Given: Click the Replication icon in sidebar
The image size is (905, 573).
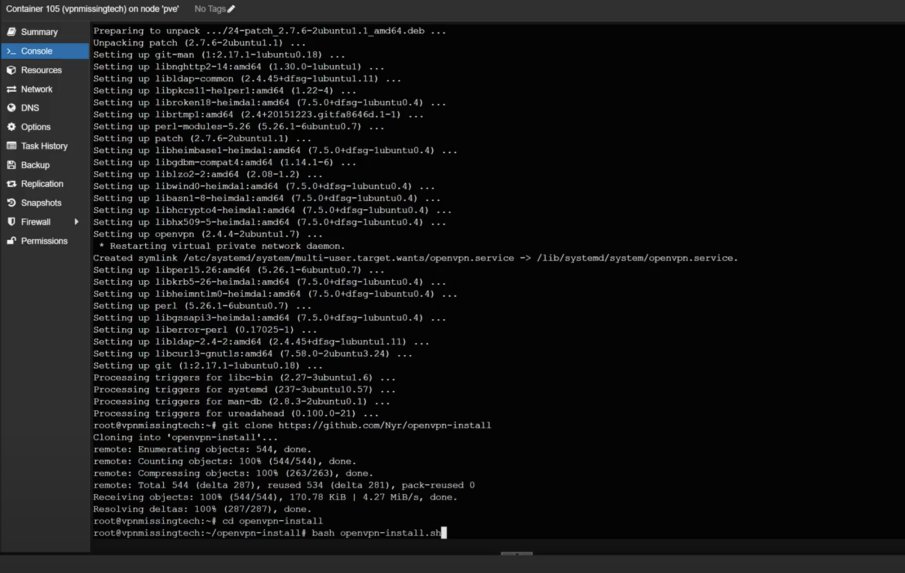Looking at the screenshot, I should [11, 184].
